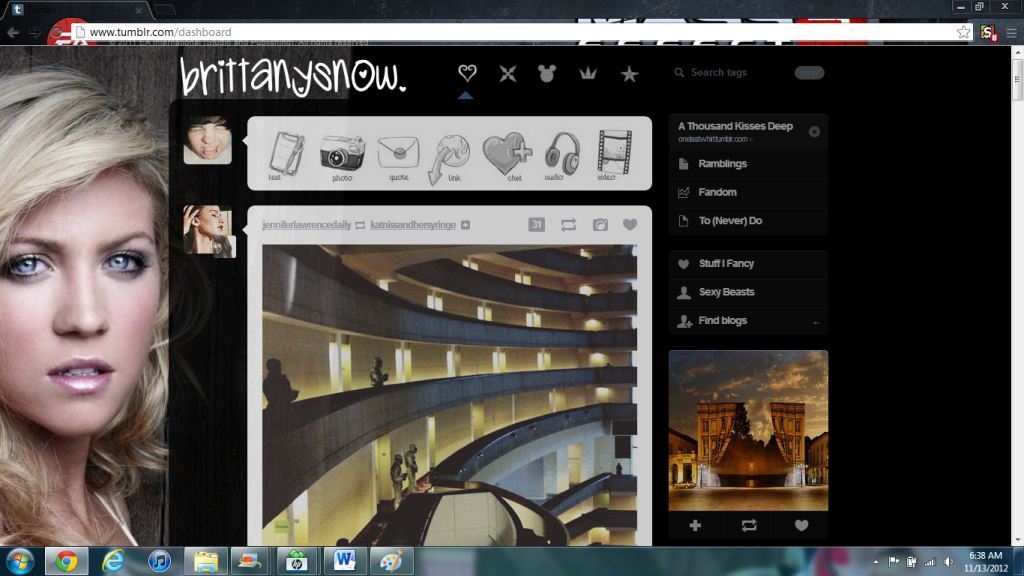The height and width of the screenshot is (576, 1024).
Task: Click the browser extension icon near star
Action: pos(987,32)
